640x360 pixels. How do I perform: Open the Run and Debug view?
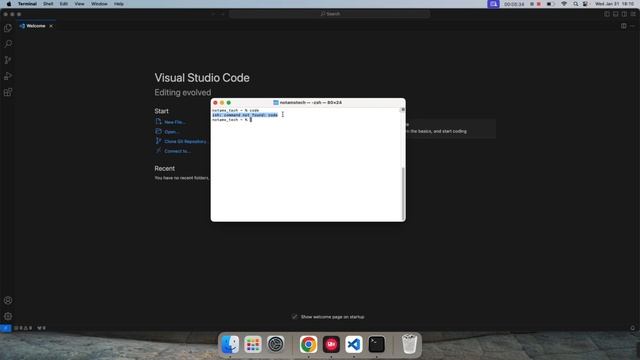(x=8, y=76)
